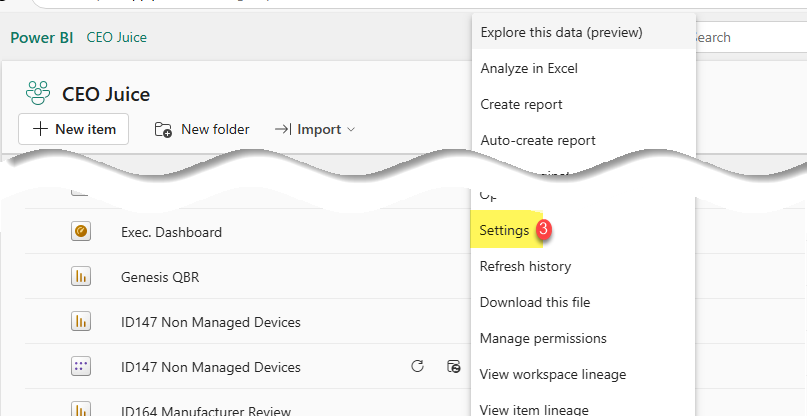
Task: Click the Exec. Dashboard gauge icon
Action: click(x=81, y=232)
